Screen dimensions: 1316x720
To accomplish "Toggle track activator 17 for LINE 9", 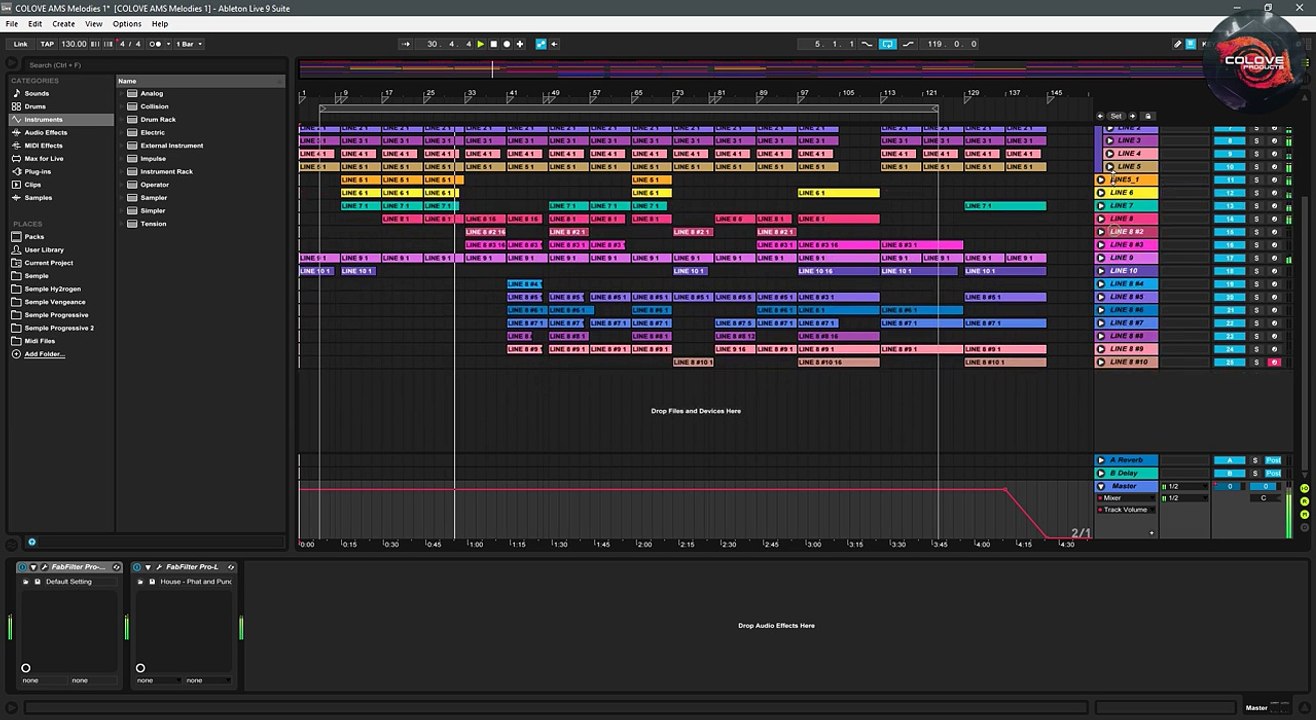I will coord(1230,258).
